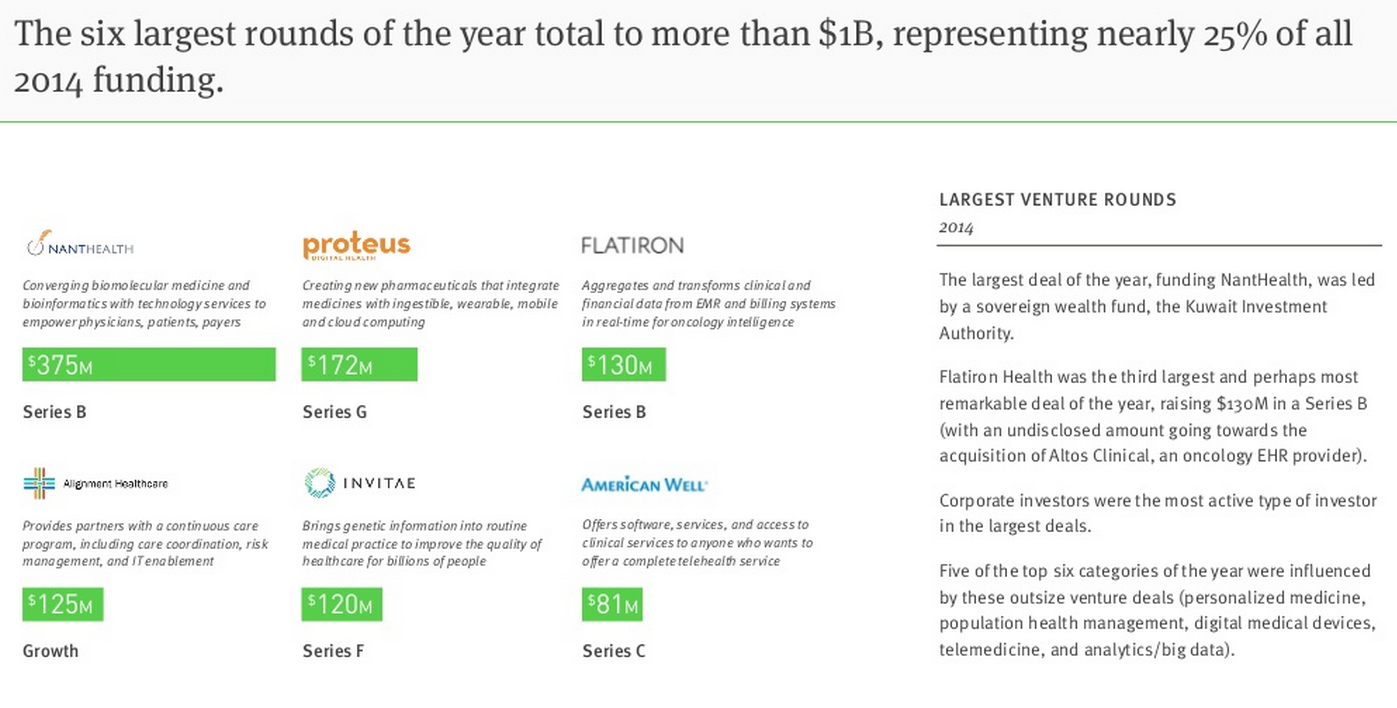Viewport: 1397px width, 708px height.
Task: Click the NantHealth description text
Action: point(144,304)
